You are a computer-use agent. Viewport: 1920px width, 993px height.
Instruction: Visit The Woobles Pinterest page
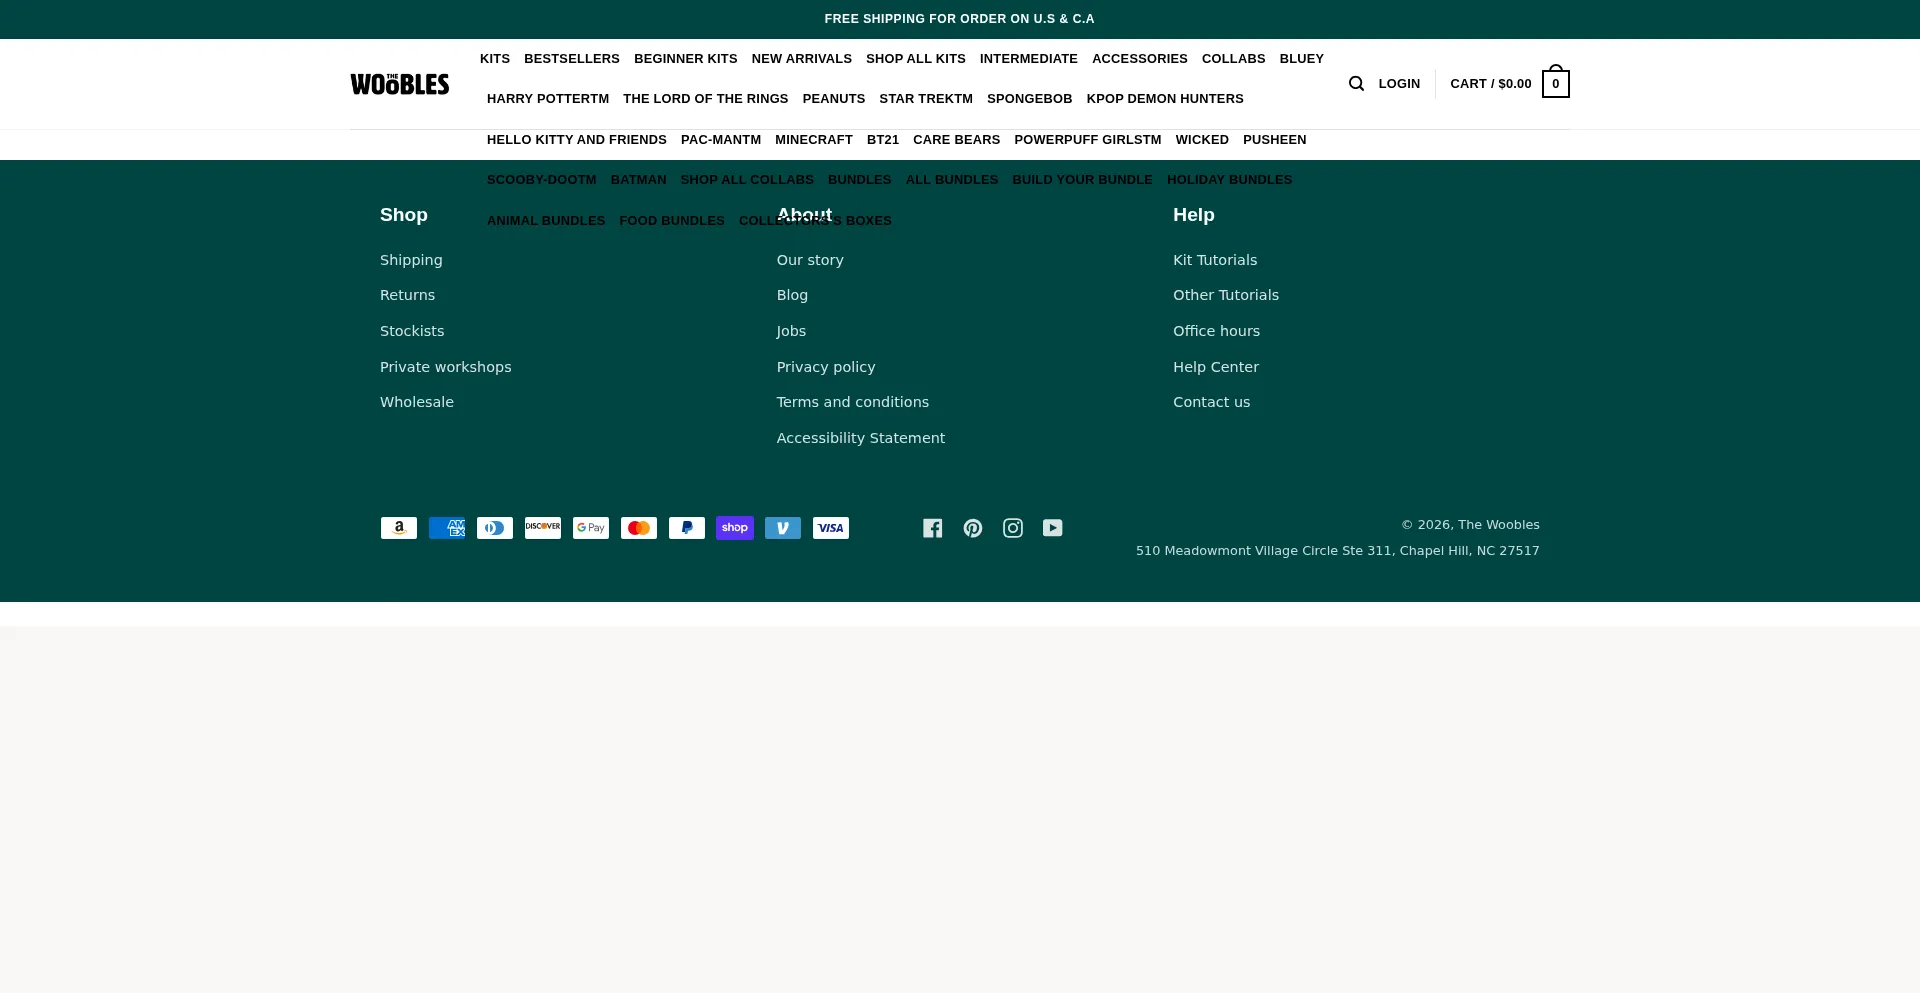[973, 528]
